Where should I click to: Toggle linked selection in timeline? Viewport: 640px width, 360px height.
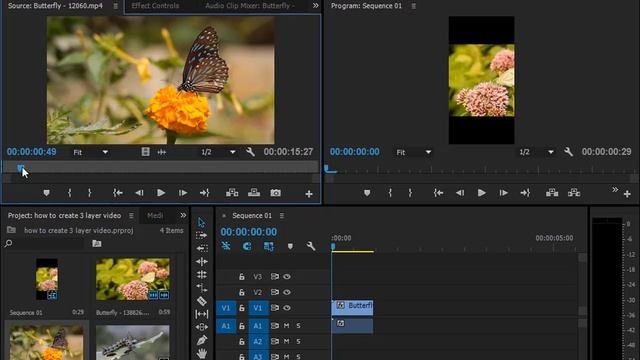pyautogui.click(x=269, y=246)
